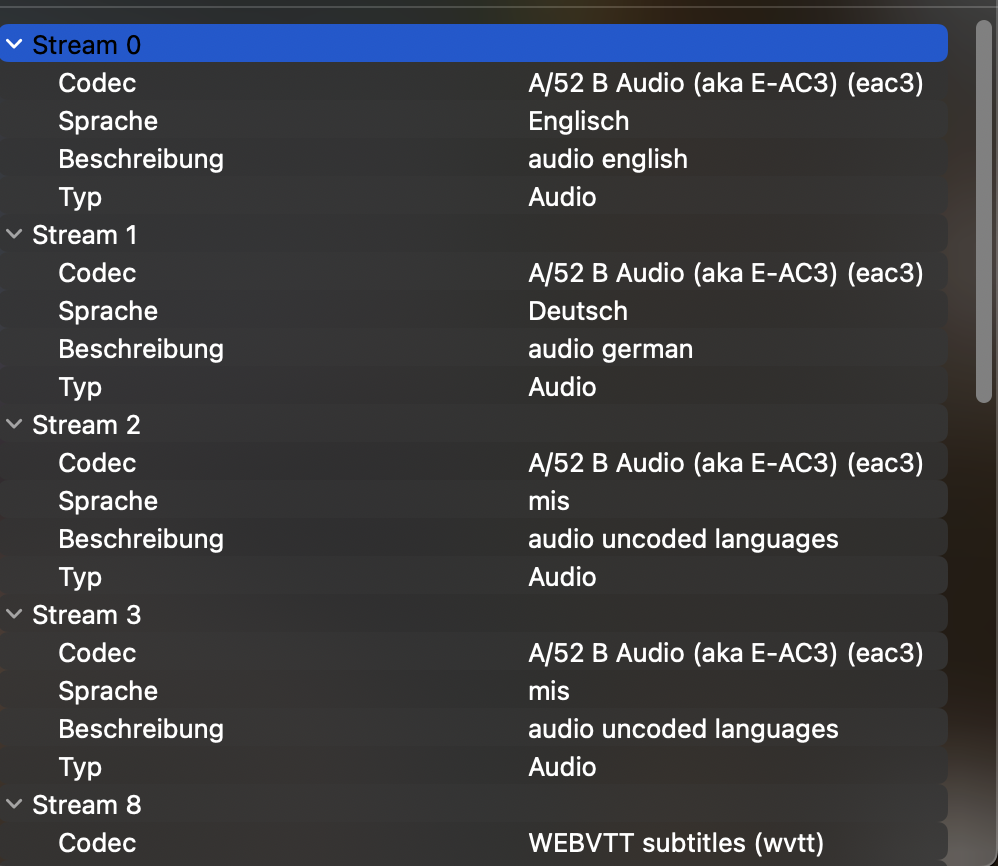998x866 pixels.
Task: Click the Englisch language value
Action: (x=578, y=121)
